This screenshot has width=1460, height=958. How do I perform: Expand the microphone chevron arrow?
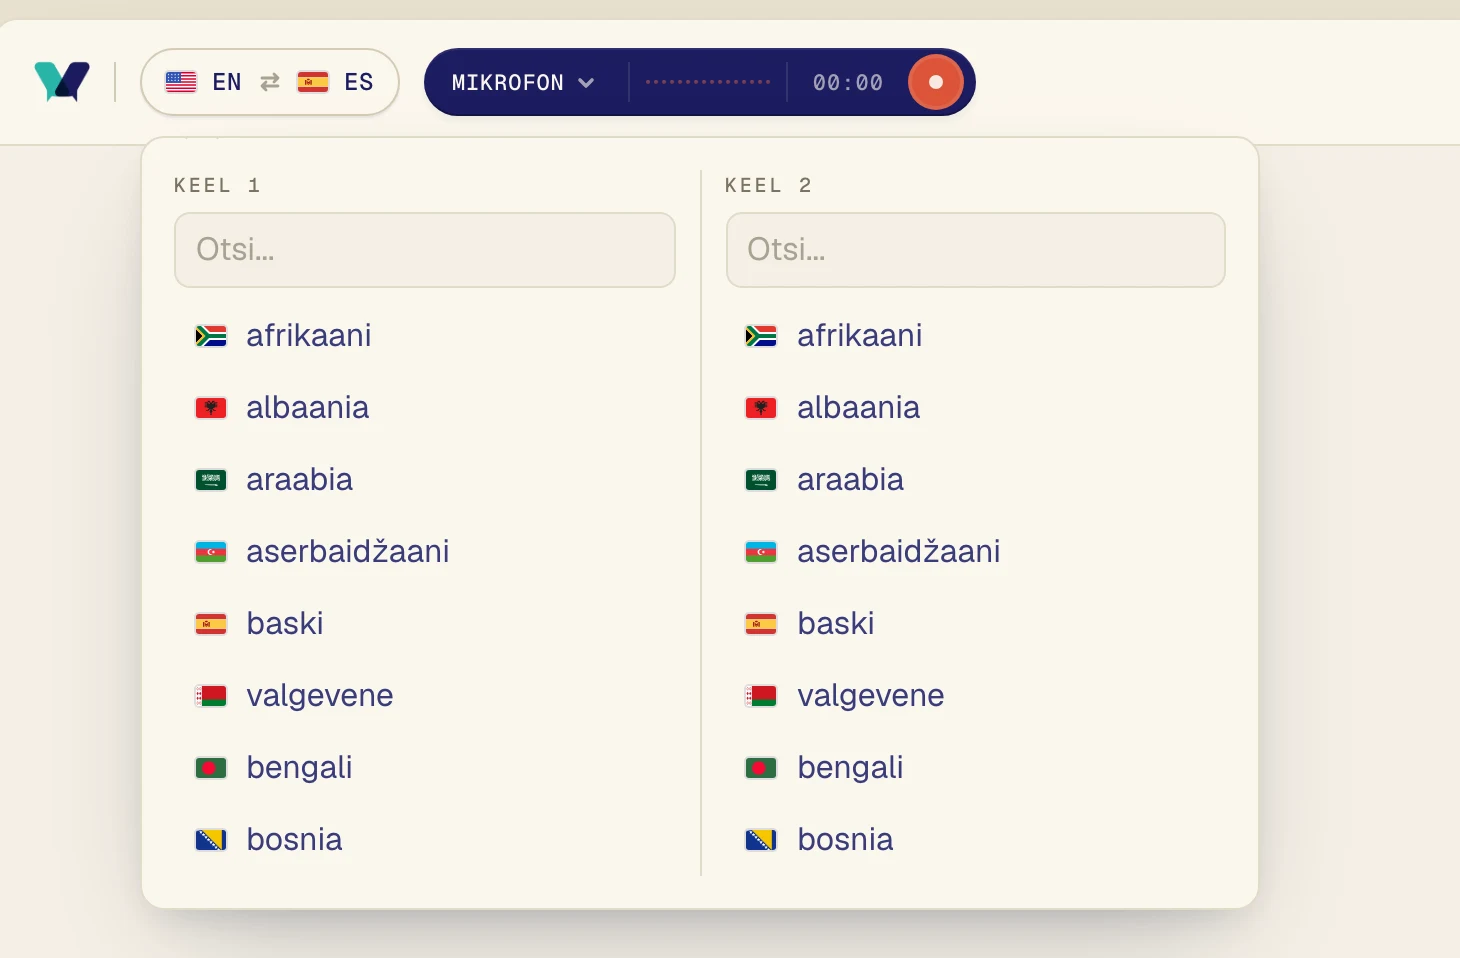point(586,83)
